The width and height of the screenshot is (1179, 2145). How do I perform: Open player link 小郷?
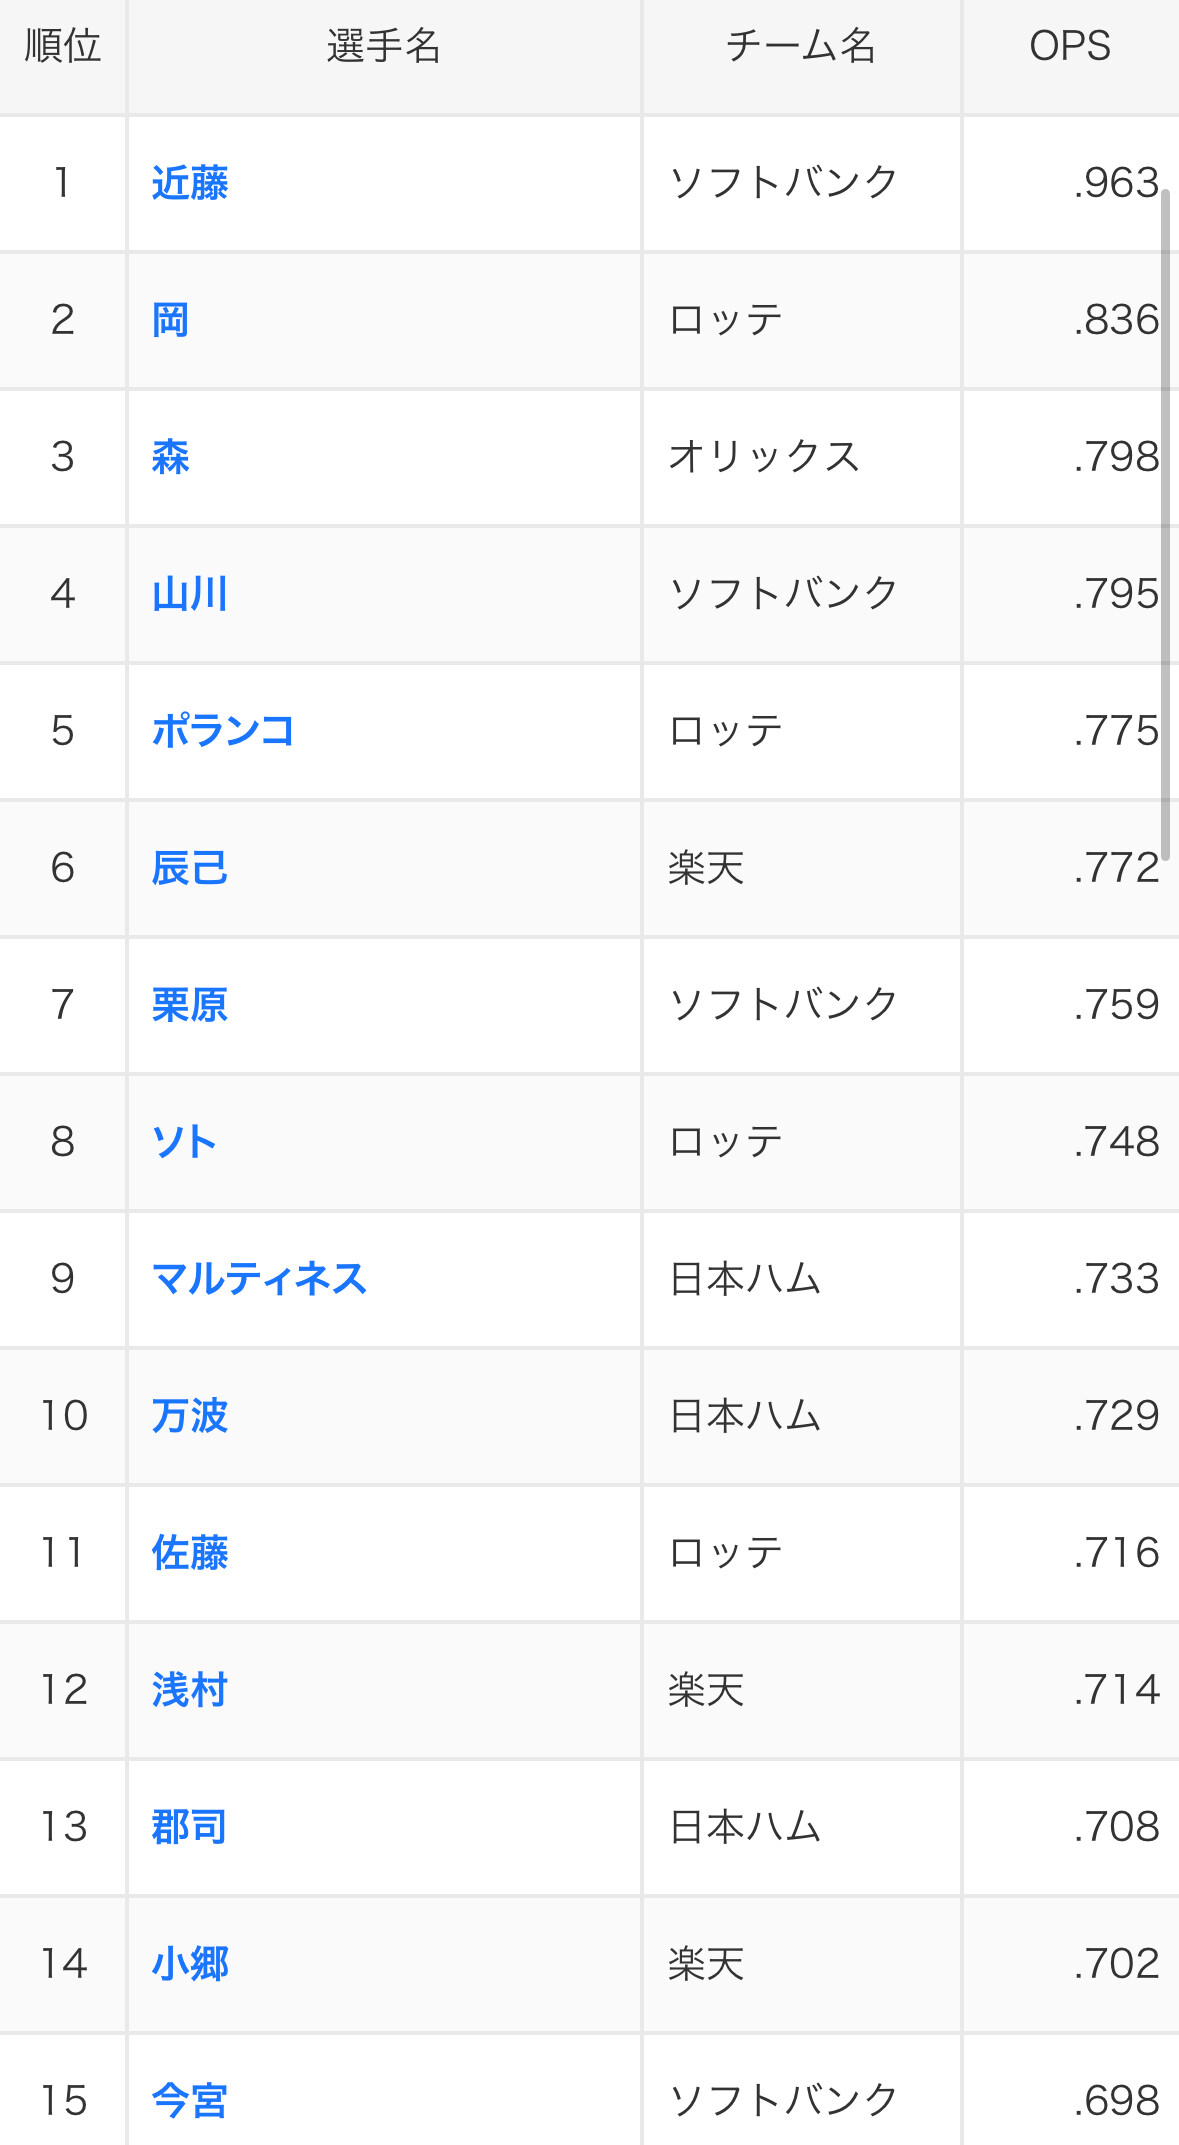point(190,1965)
